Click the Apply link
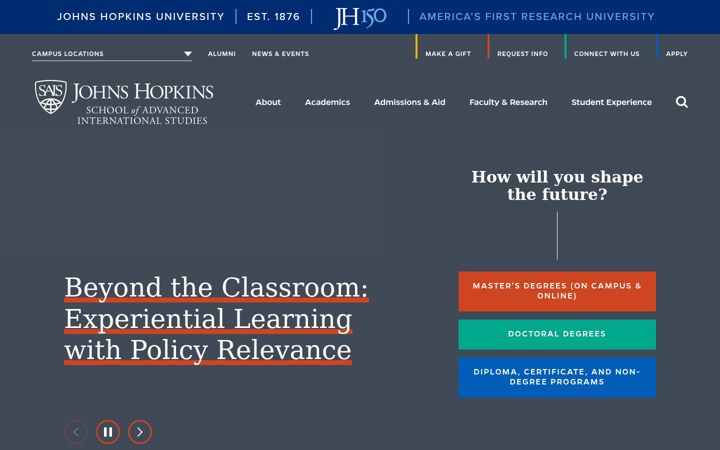720x450 pixels. click(x=677, y=54)
